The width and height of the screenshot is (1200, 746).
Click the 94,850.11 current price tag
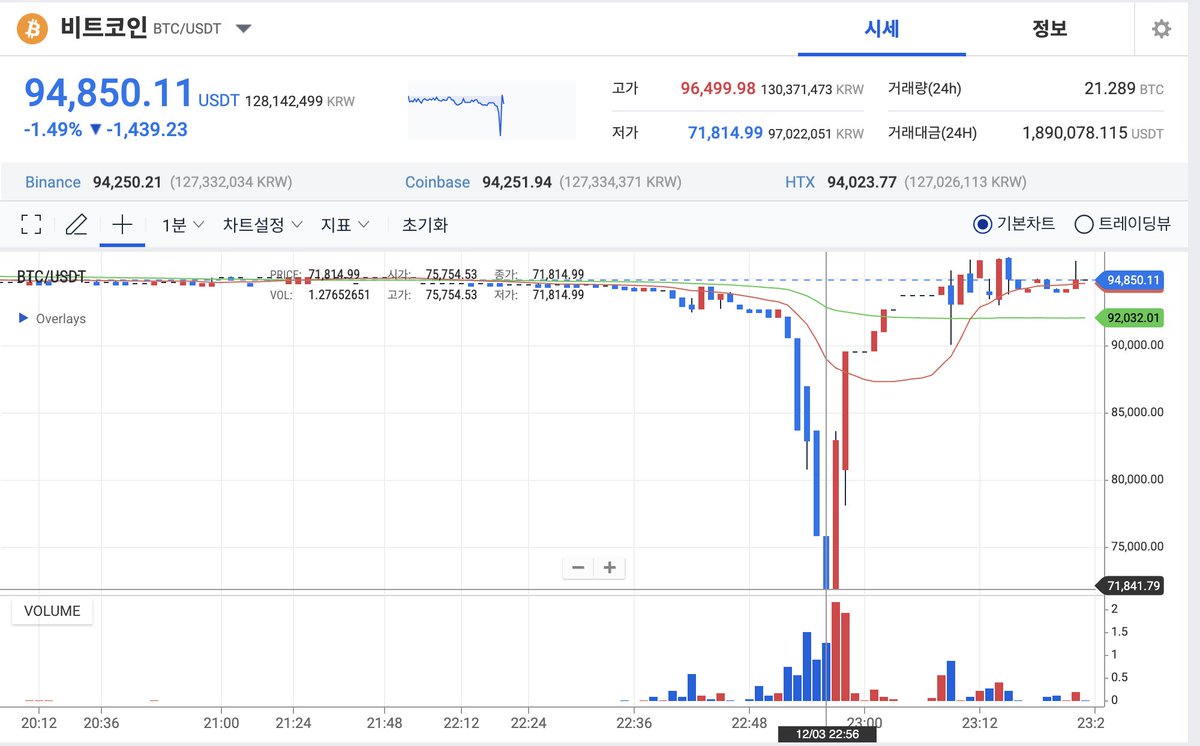click(x=1132, y=280)
